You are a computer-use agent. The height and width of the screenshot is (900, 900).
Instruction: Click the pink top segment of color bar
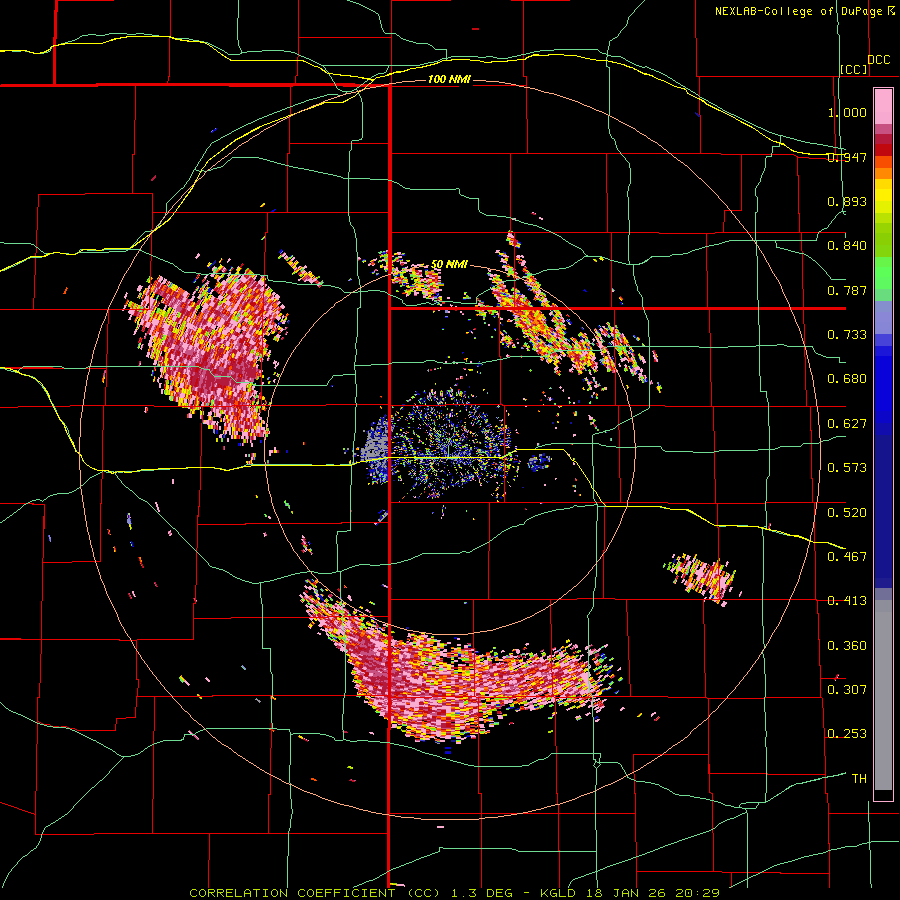[883, 106]
